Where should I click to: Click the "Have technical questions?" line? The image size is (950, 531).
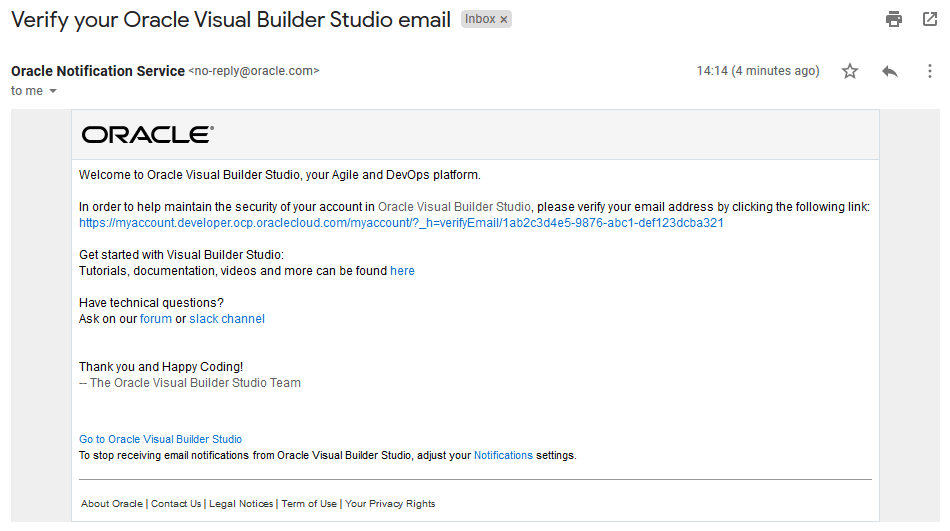click(x=151, y=303)
